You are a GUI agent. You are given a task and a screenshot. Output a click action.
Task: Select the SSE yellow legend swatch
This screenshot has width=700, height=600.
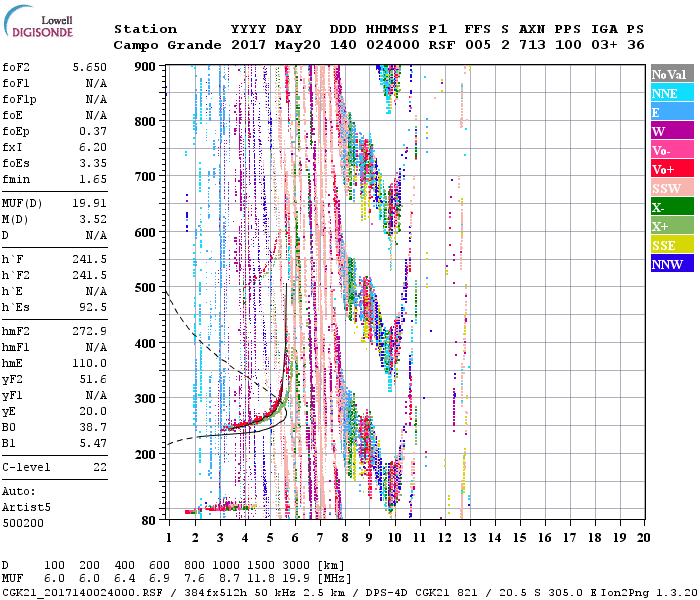672,246
